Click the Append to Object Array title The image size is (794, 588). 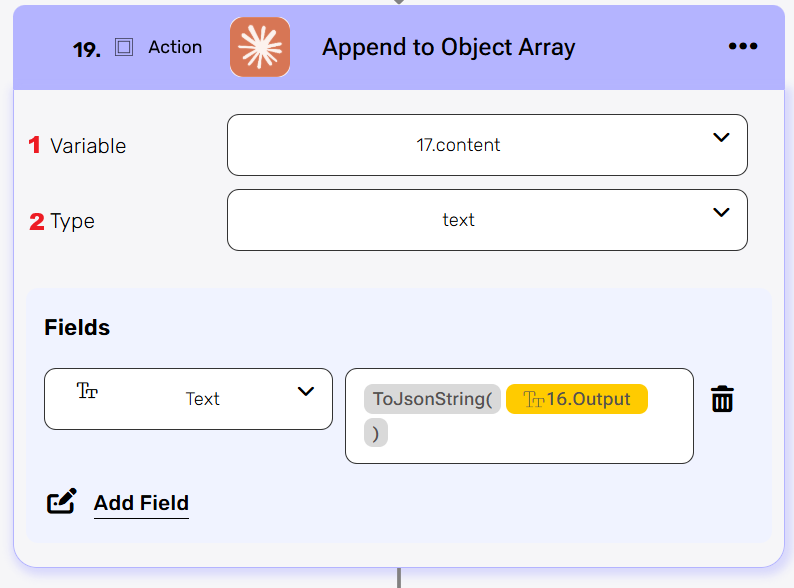coord(448,47)
